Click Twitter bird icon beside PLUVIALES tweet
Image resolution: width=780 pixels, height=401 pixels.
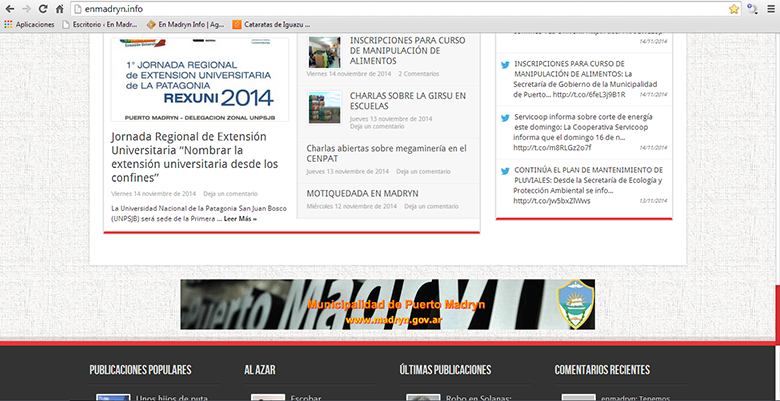click(x=506, y=171)
